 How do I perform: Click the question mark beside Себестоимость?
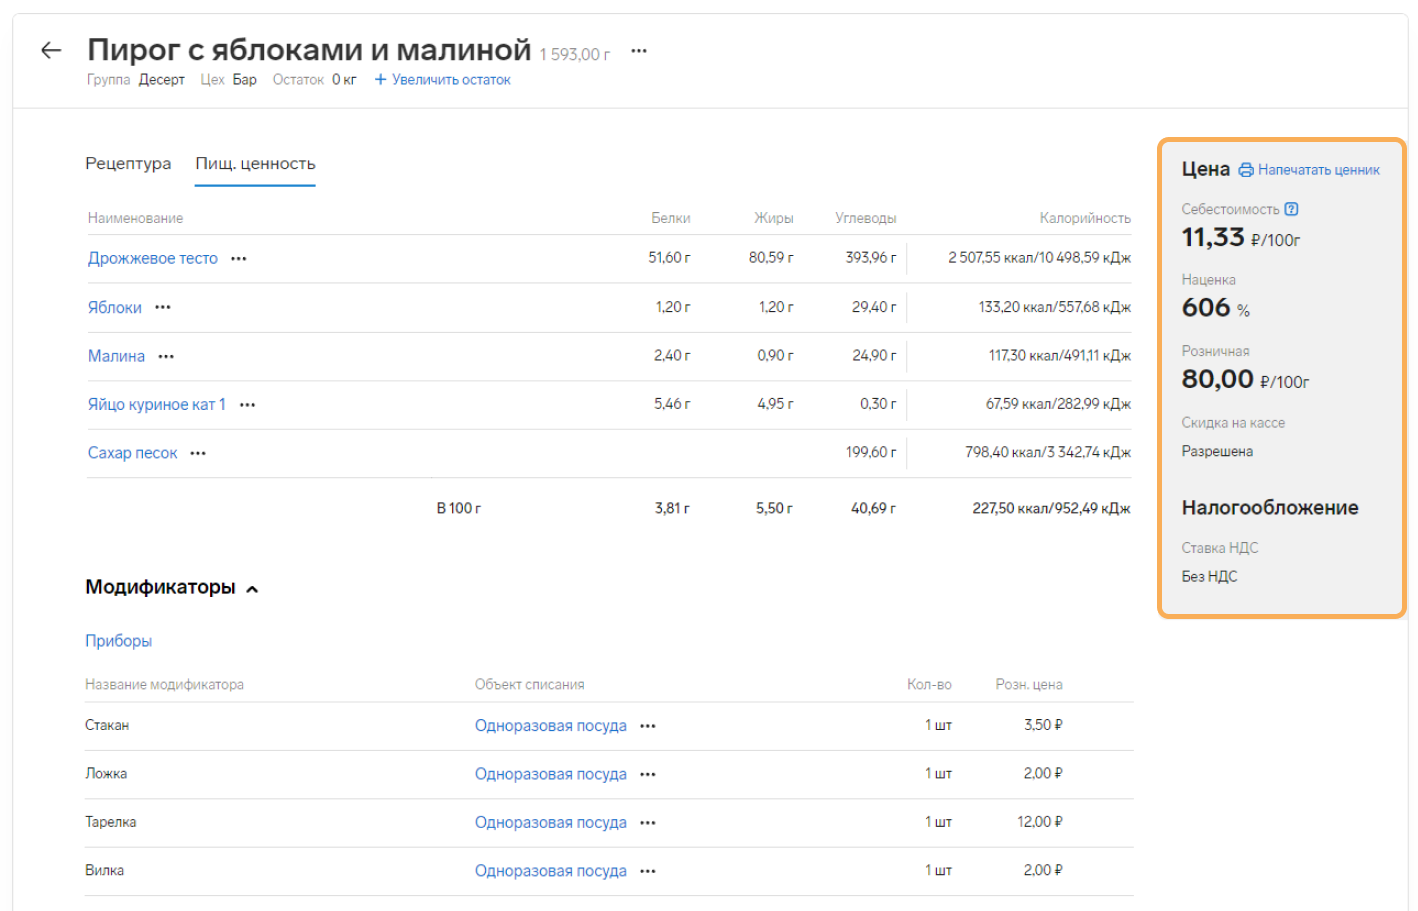pyautogui.click(x=1291, y=209)
